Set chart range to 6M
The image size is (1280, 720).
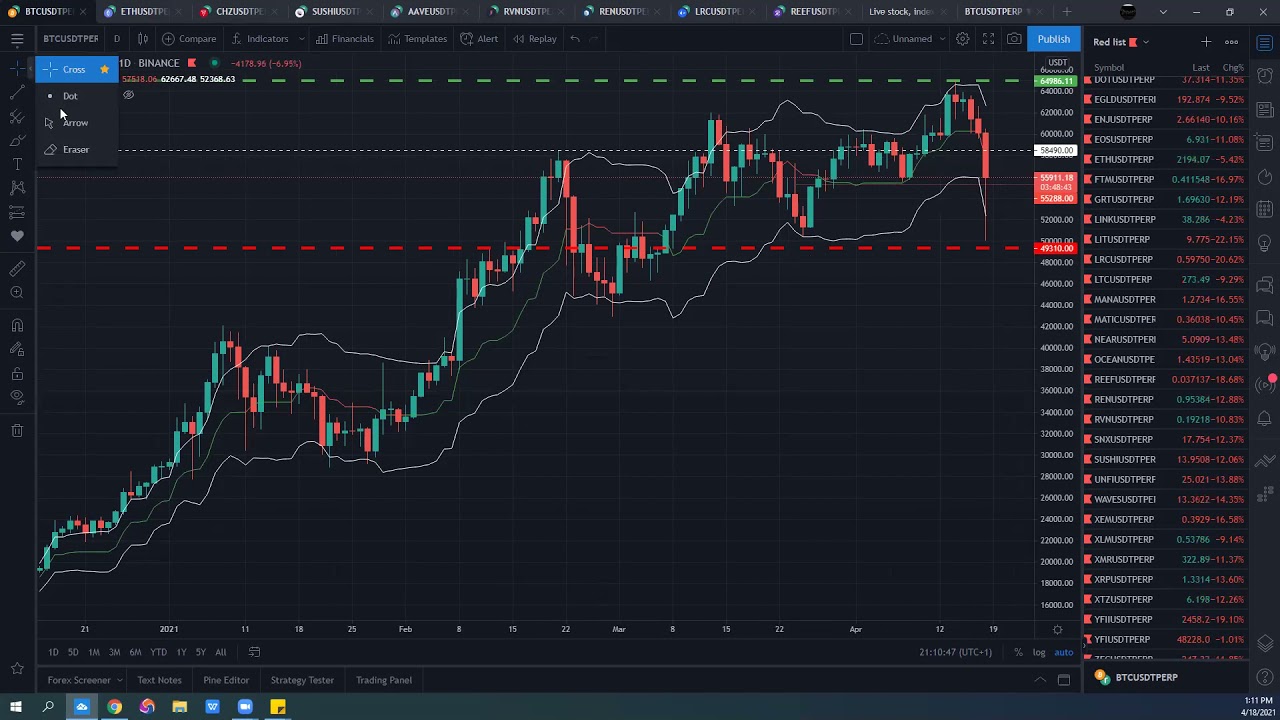(135, 652)
